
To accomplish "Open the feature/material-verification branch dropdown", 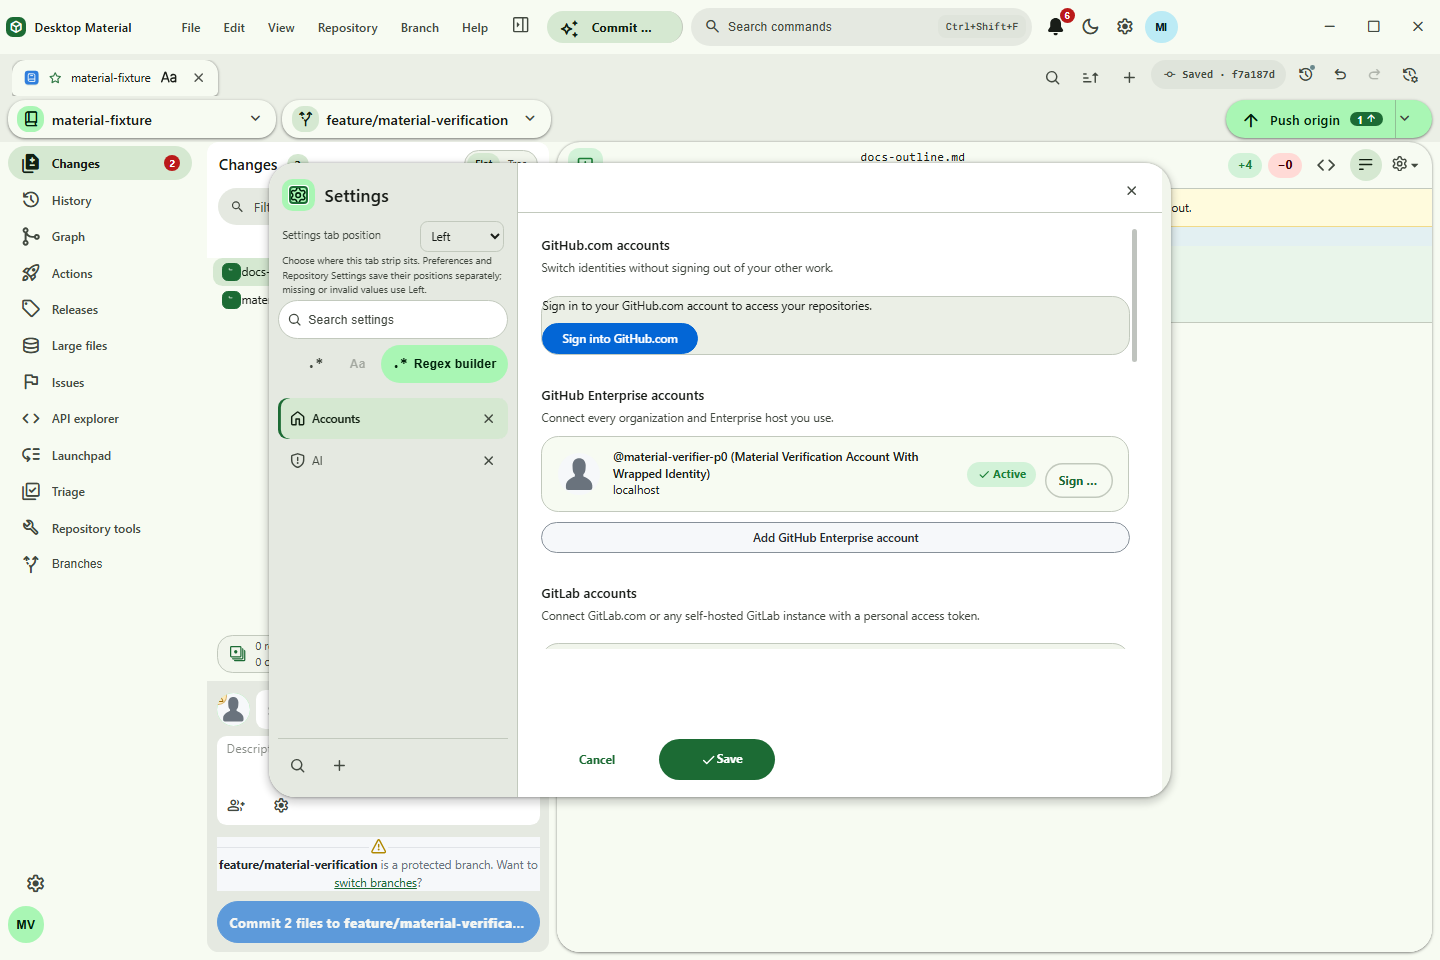I will 417,119.
